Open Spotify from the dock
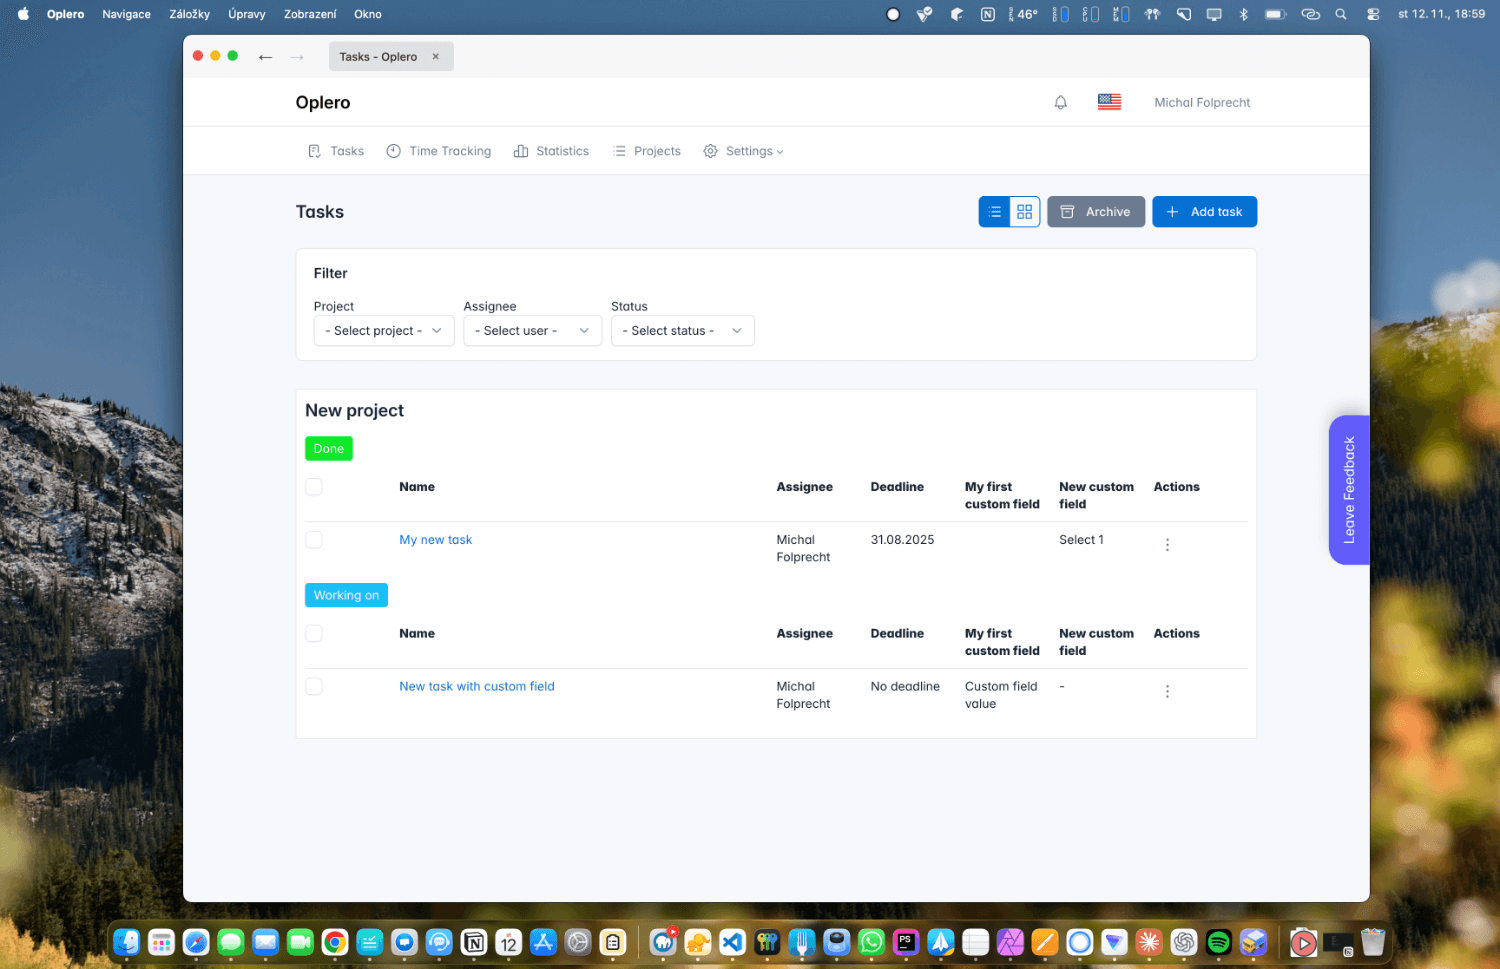1500x969 pixels. pos(1218,942)
